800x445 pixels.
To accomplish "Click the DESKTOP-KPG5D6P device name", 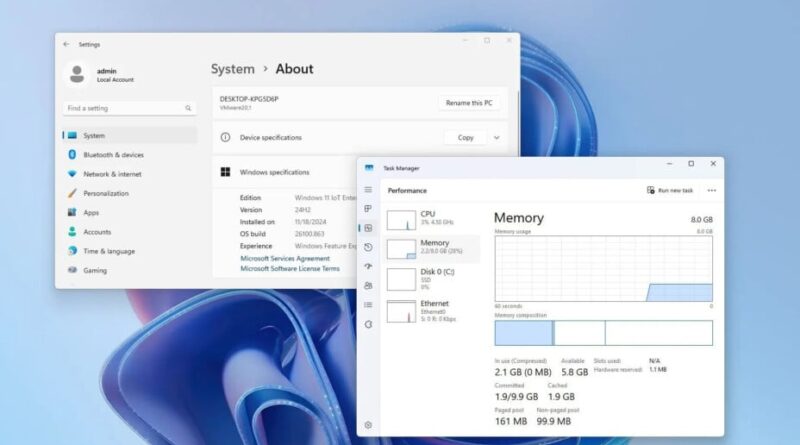I will [249, 99].
